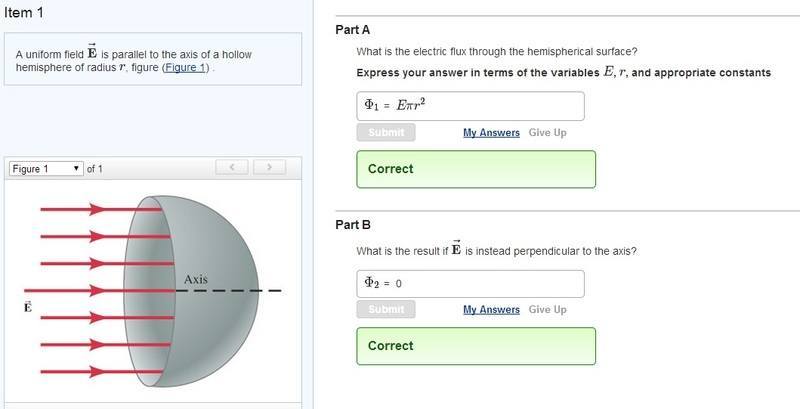Open My Answers link in Part A

pyautogui.click(x=491, y=133)
